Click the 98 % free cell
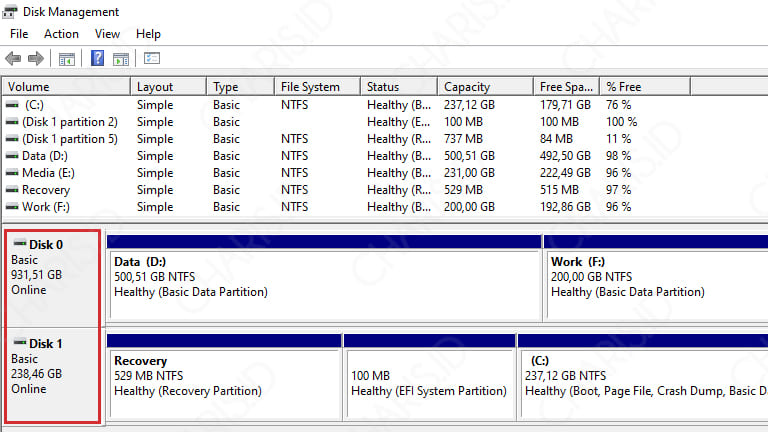The width and height of the screenshot is (768, 432). coord(619,156)
